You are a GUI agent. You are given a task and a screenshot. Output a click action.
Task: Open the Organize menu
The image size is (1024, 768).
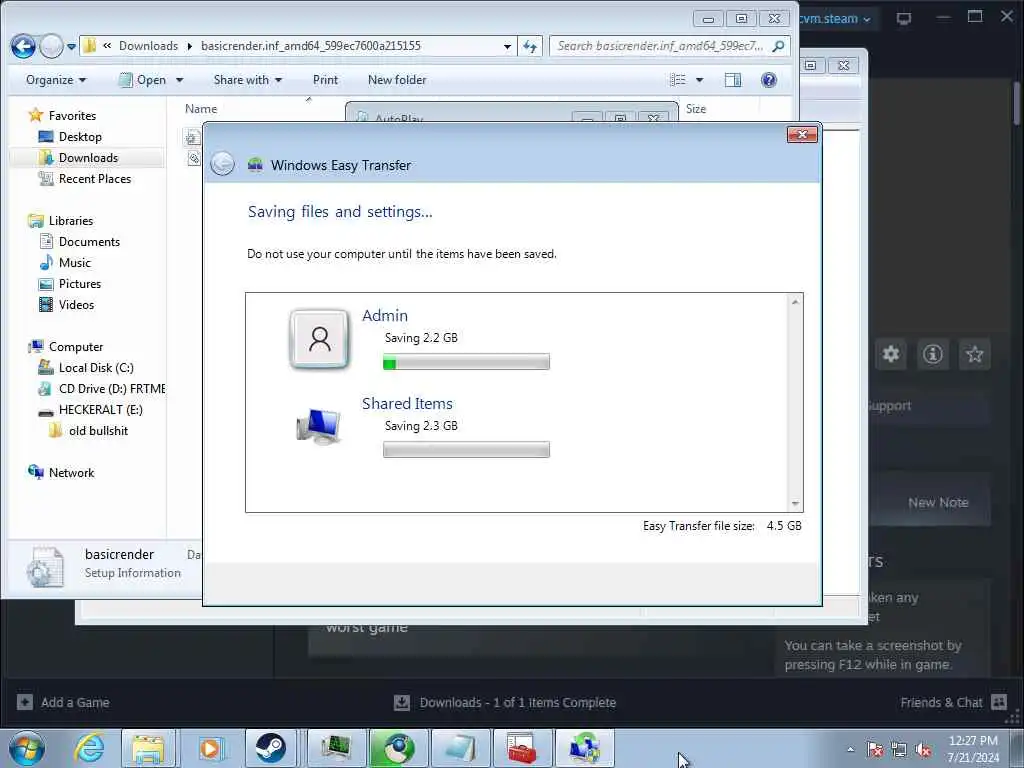(x=56, y=80)
